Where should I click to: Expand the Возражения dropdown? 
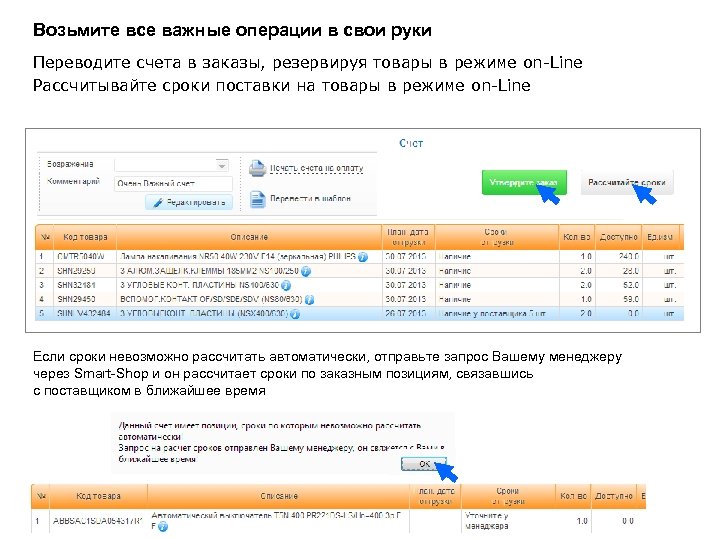point(222,165)
